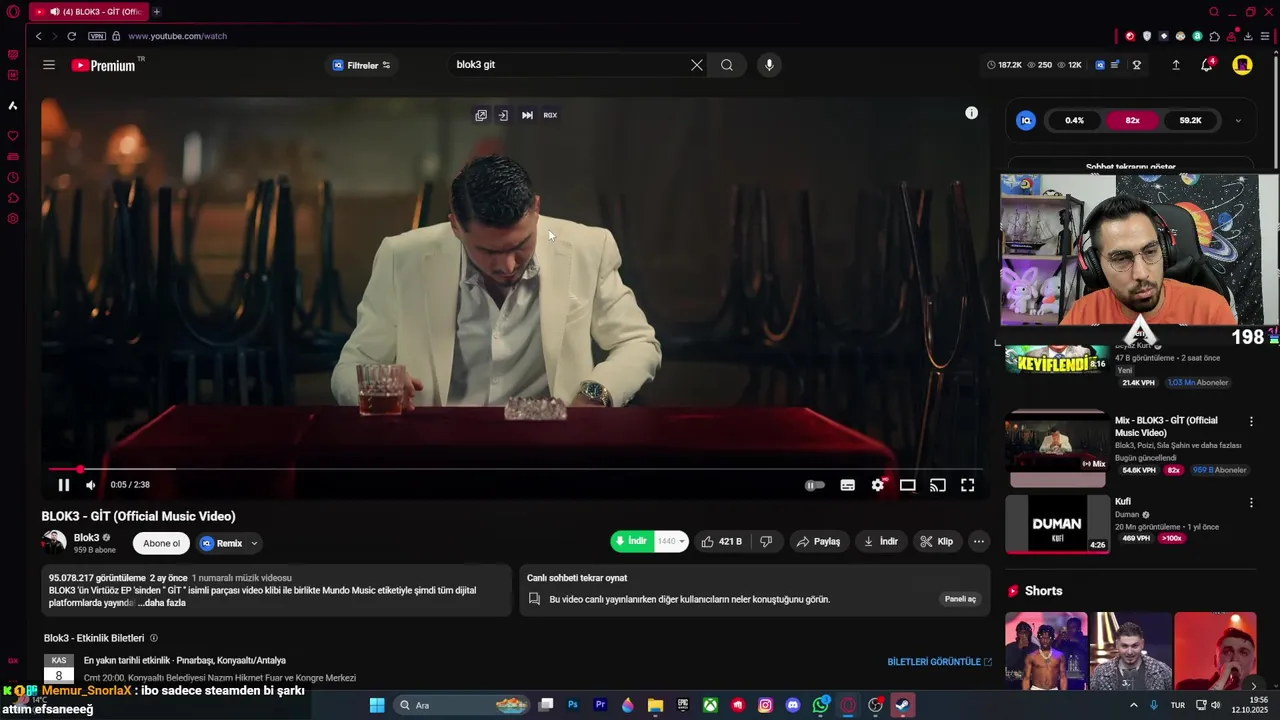Open the player settings gear
The height and width of the screenshot is (720, 1280).
click(877, 485)
